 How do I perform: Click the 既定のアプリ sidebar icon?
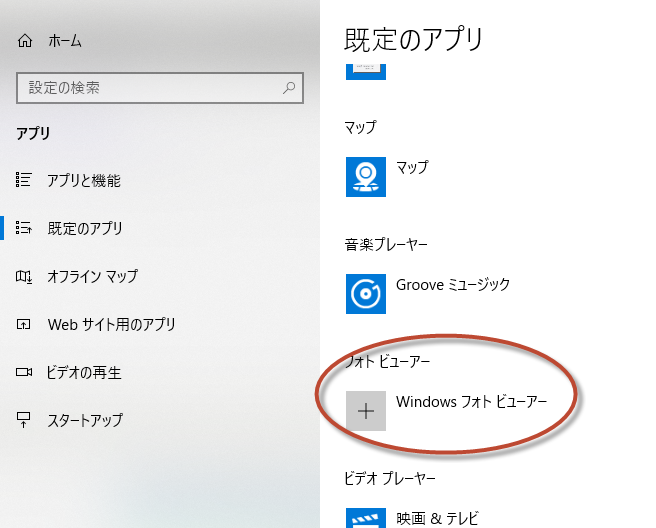pos(23,228)
